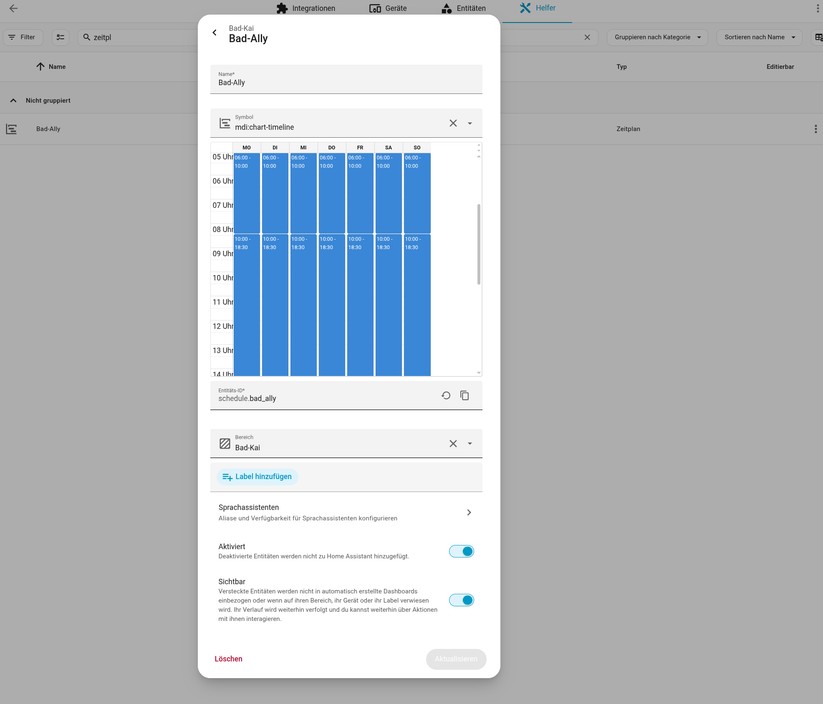Click the Editierbar column header

tap(780, 67)
